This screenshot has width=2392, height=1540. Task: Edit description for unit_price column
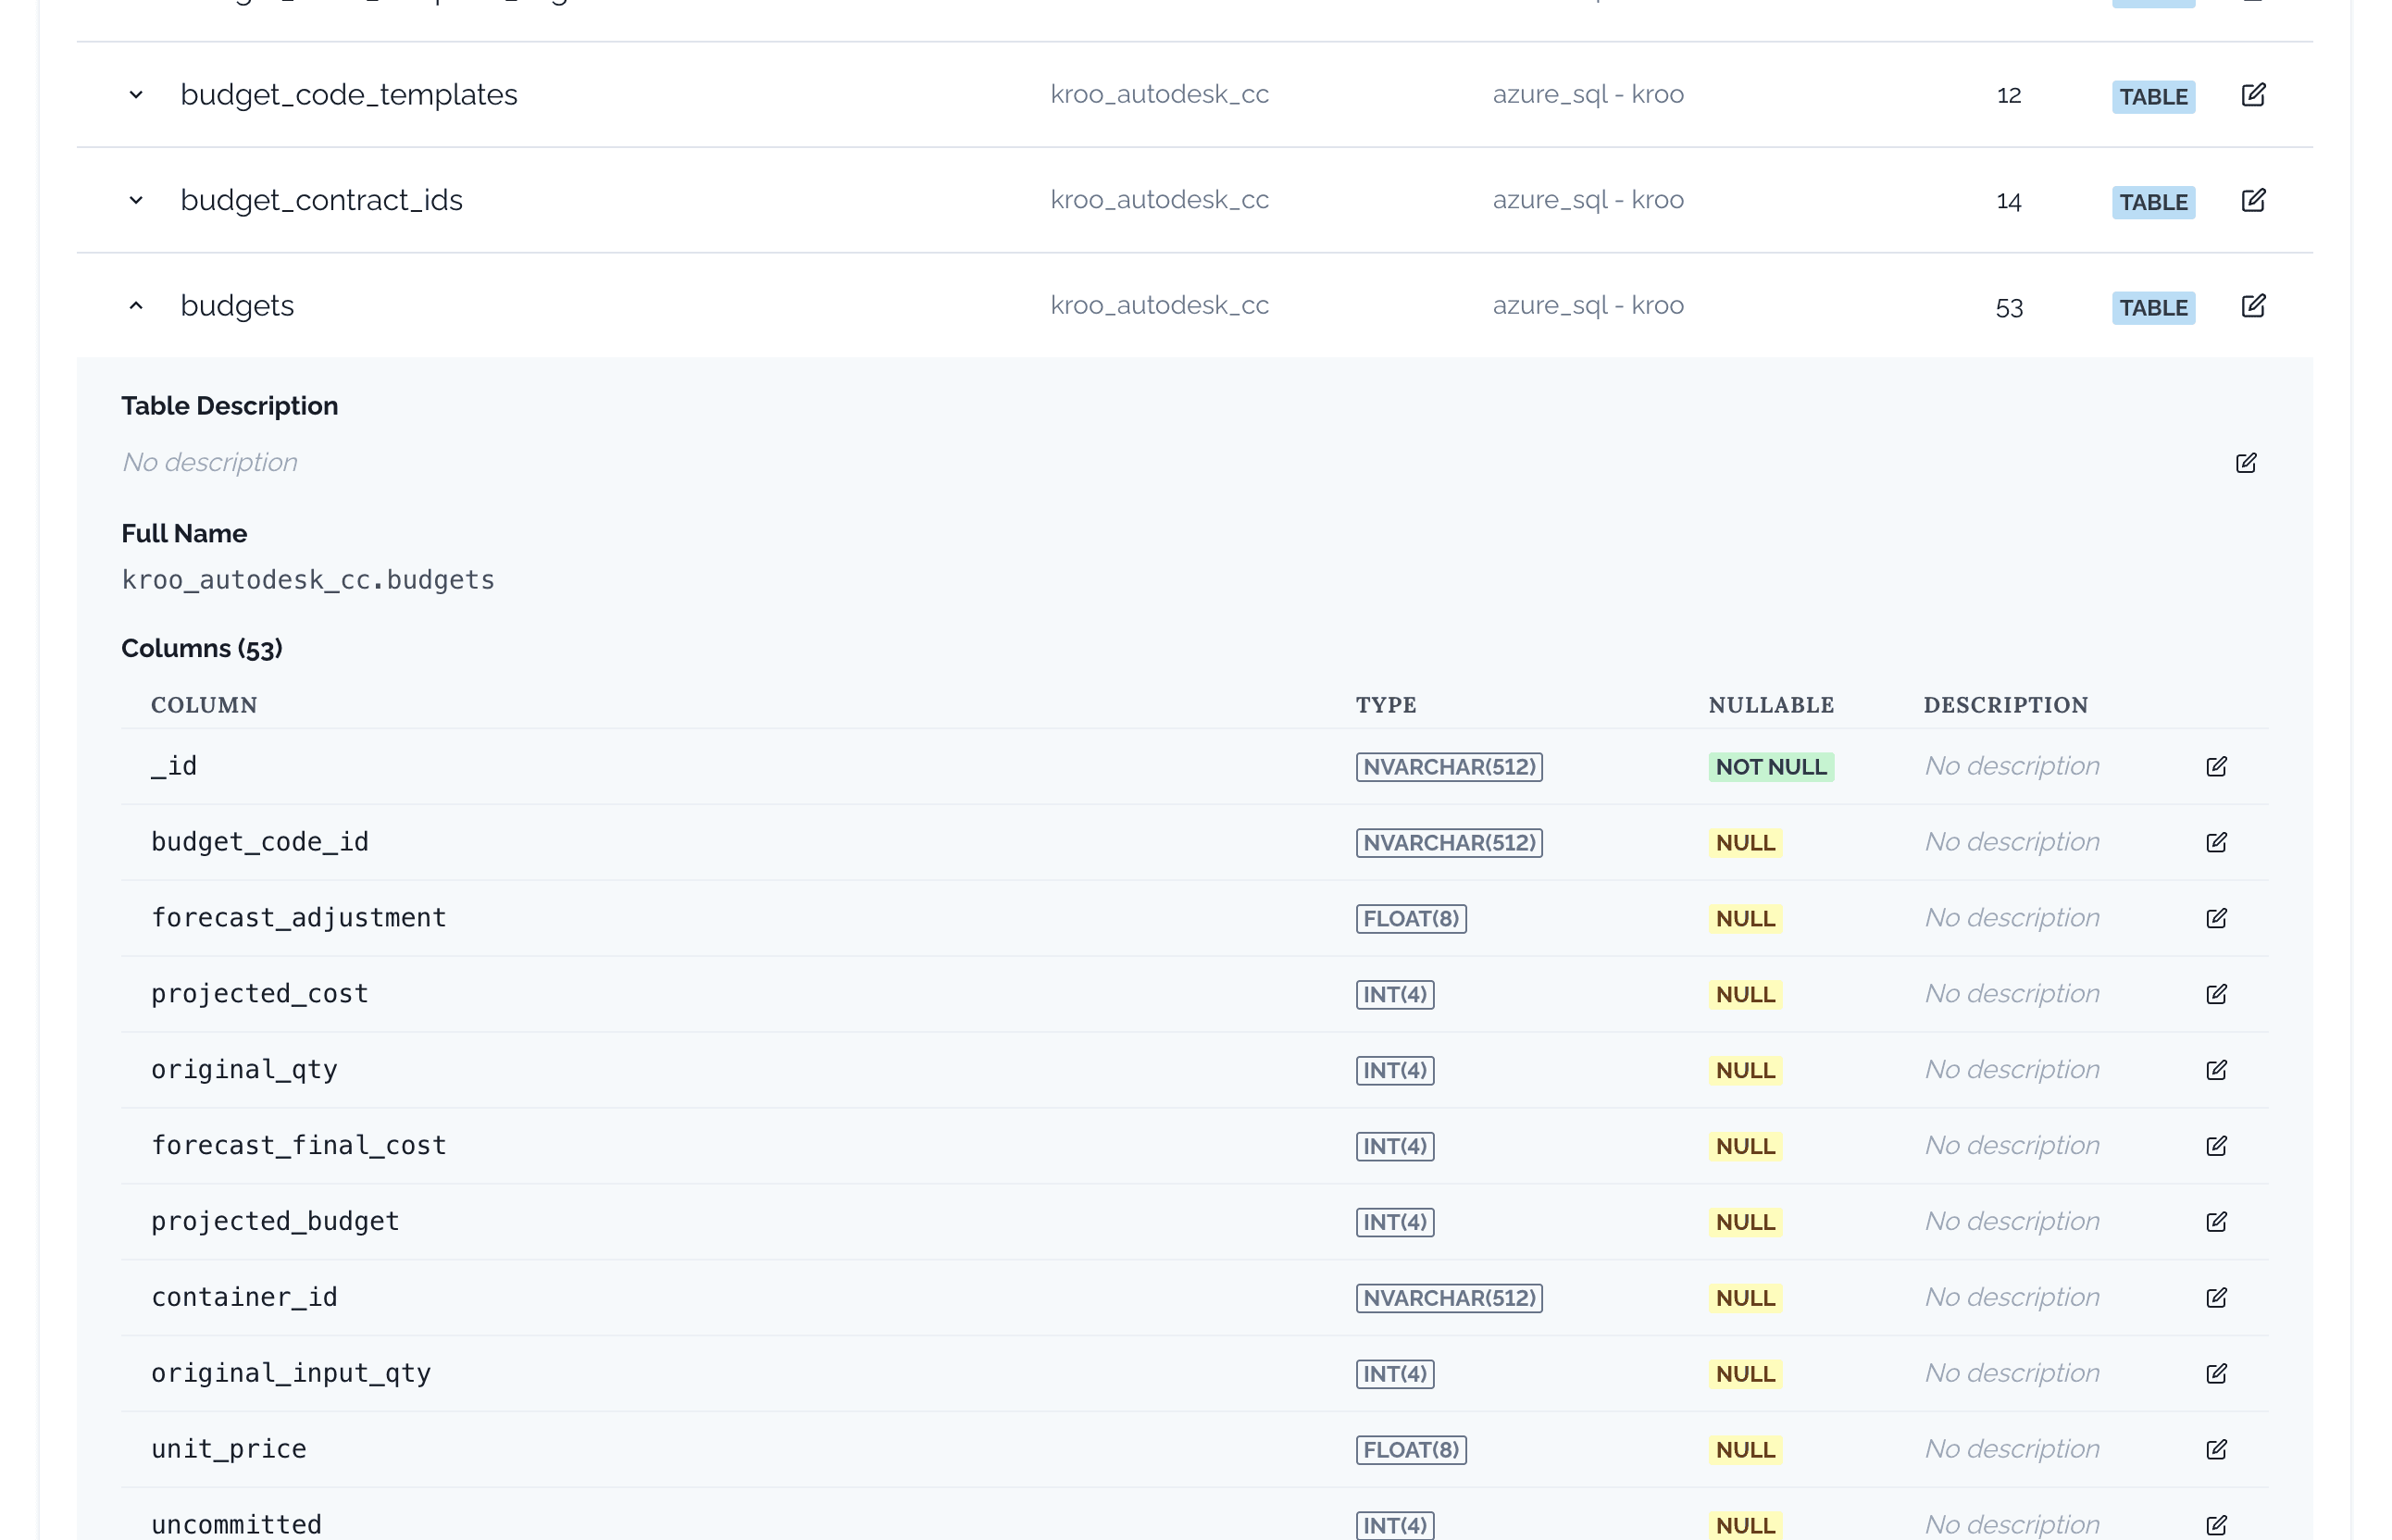click(2217, 1448)
